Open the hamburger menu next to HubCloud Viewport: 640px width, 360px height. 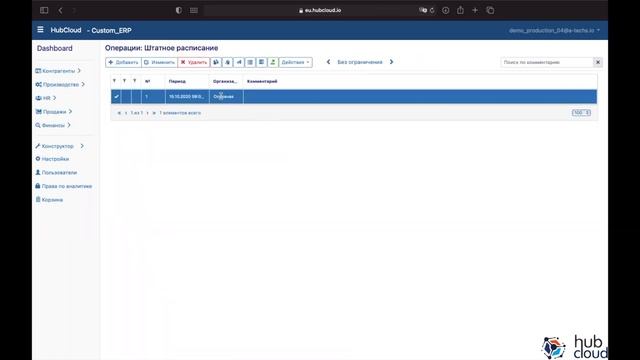pyautogui.click(x=40, y=30)
